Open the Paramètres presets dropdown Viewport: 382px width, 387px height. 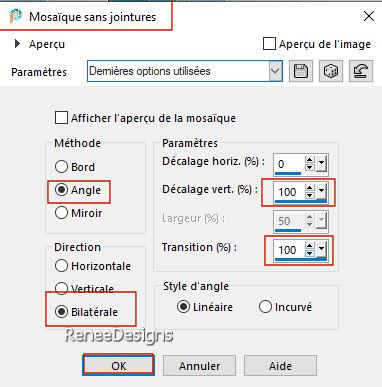click(275, 71)
